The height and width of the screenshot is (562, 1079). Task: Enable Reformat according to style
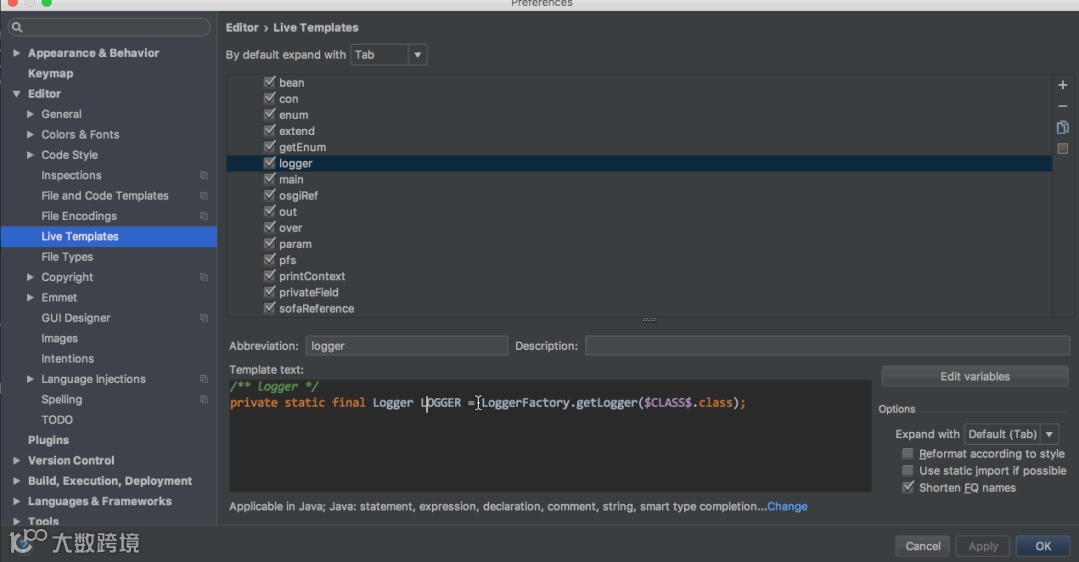point(908,454)
